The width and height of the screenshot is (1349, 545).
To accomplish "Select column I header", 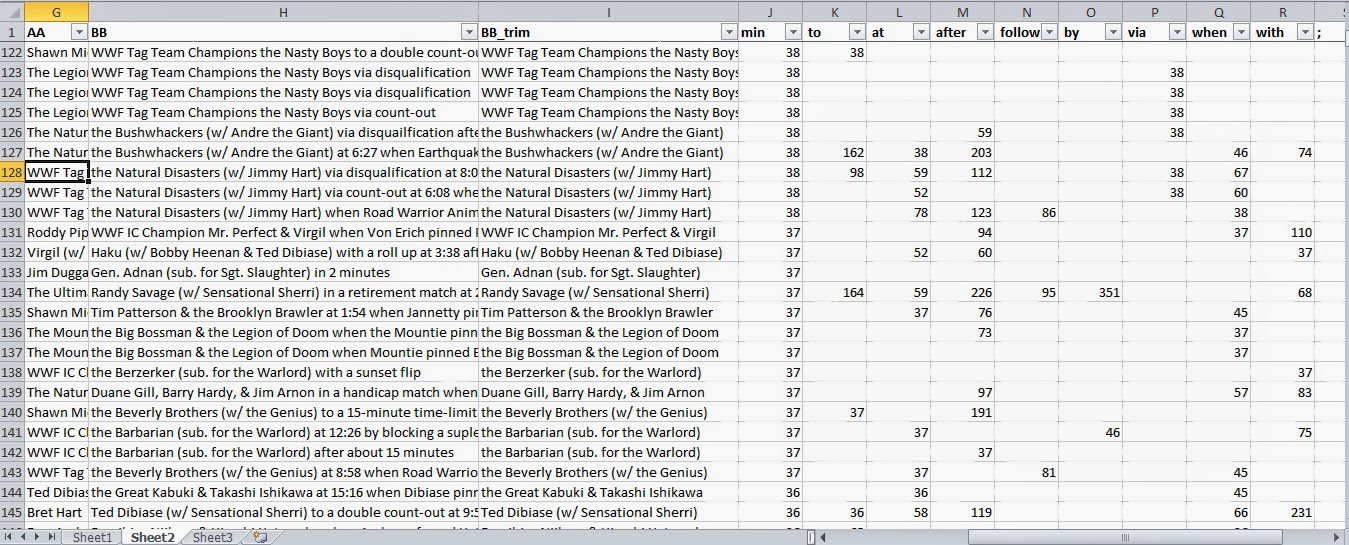I will point(608,11).
